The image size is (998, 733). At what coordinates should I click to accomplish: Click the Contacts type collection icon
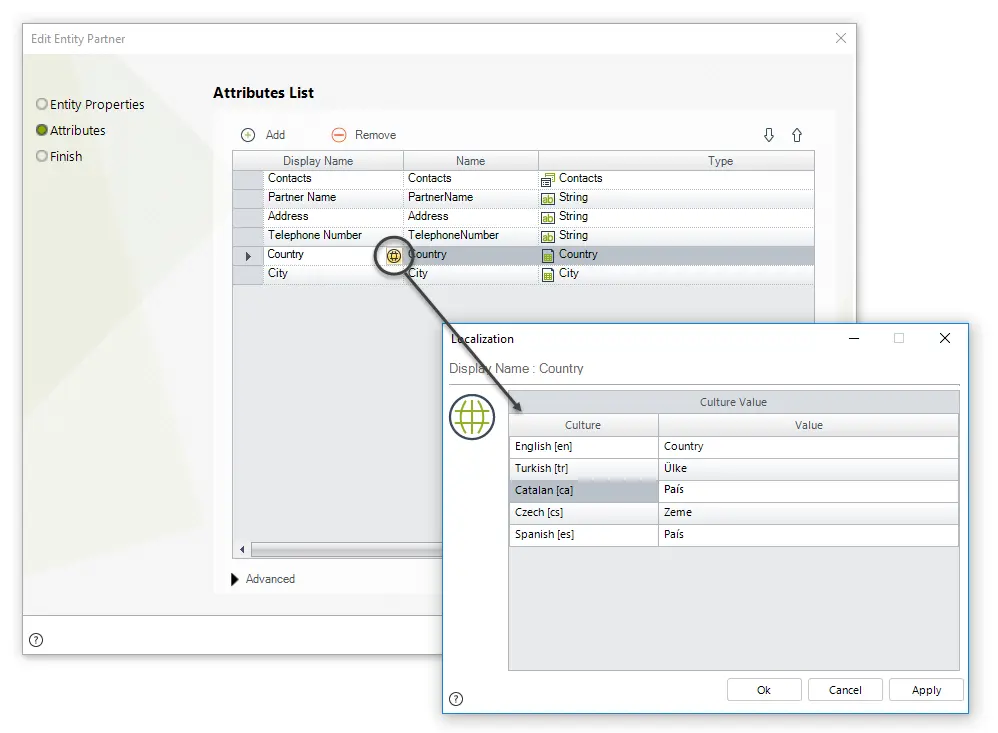click(x=547, y=180)
